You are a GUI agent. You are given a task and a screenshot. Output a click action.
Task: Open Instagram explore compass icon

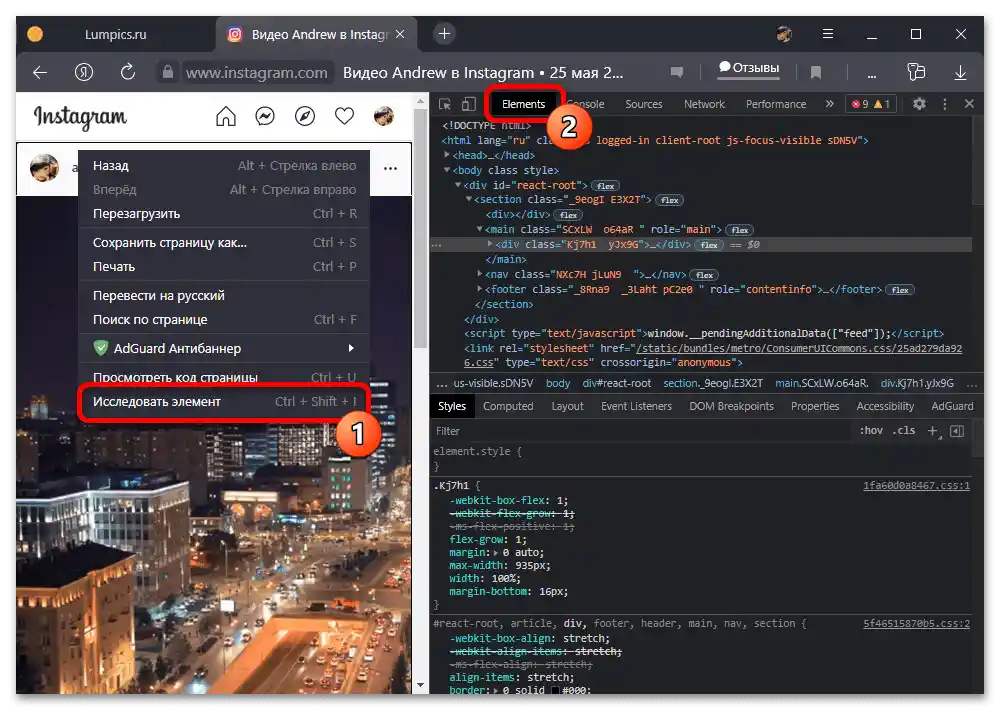pyautogui.click(x=305, y=116)
